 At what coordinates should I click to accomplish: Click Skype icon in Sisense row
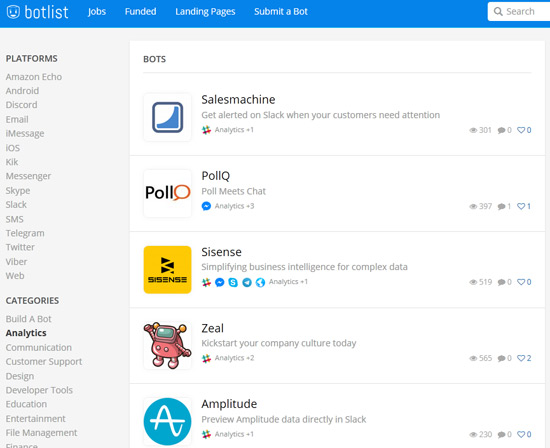(233, 282)
